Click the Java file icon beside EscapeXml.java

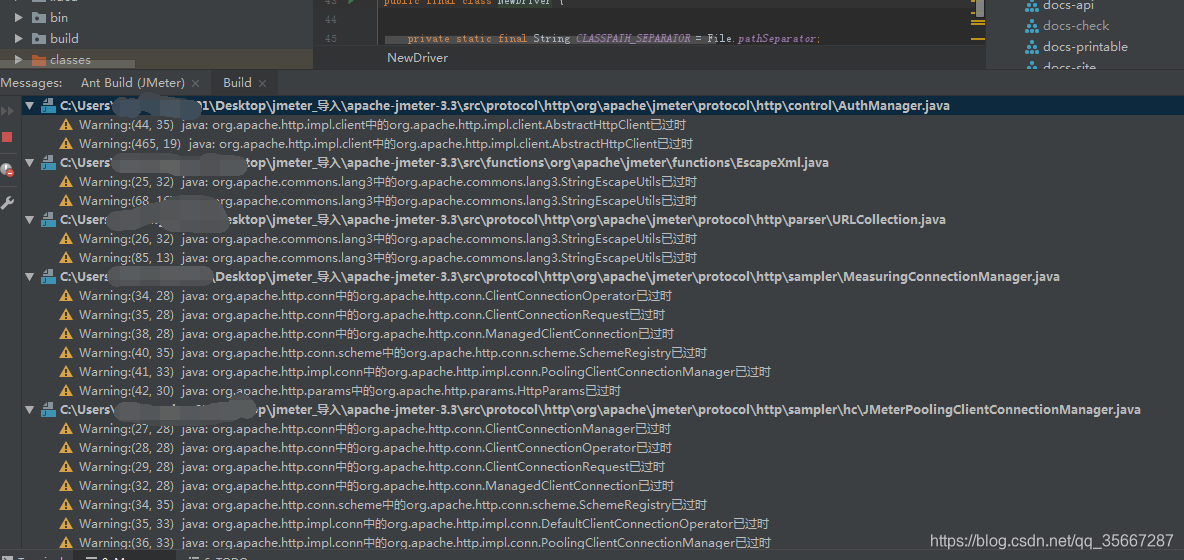tap(48, 162)
